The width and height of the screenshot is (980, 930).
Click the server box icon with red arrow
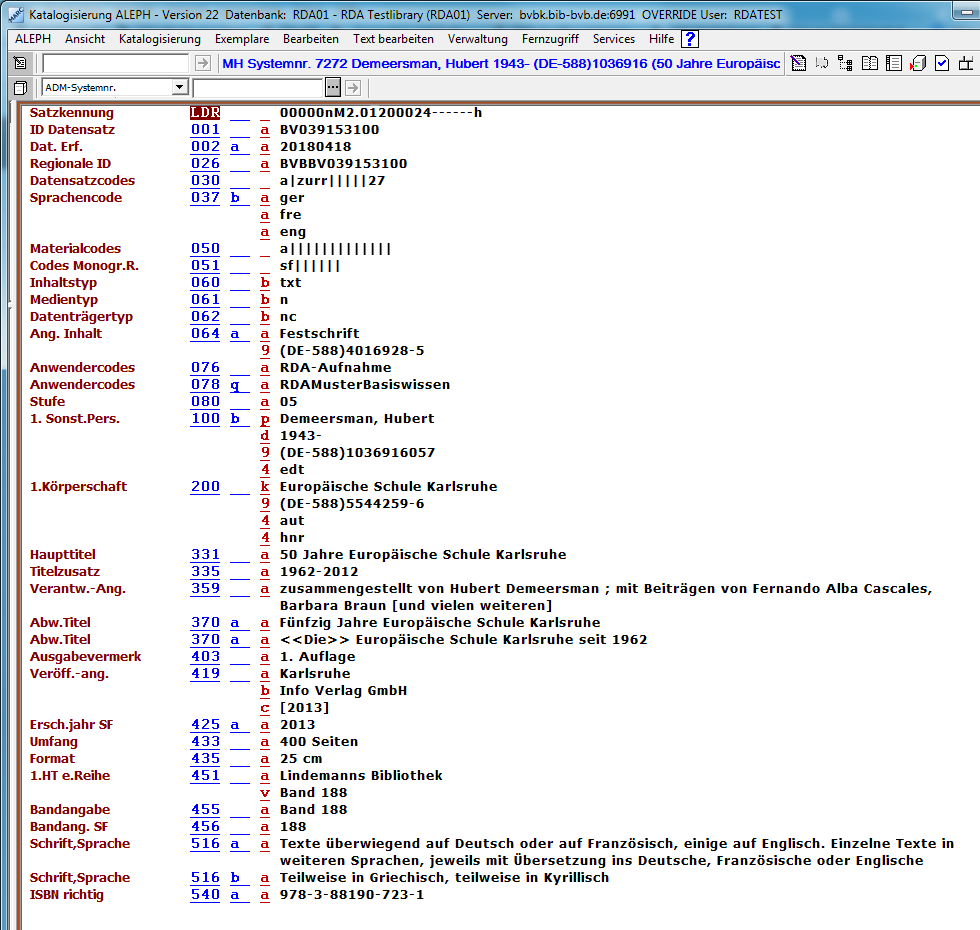point(918,64)
